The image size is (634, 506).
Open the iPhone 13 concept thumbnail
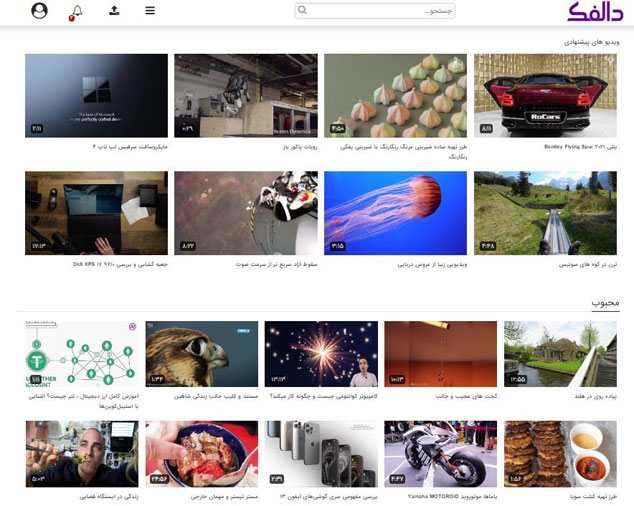[x=321, y=454]
